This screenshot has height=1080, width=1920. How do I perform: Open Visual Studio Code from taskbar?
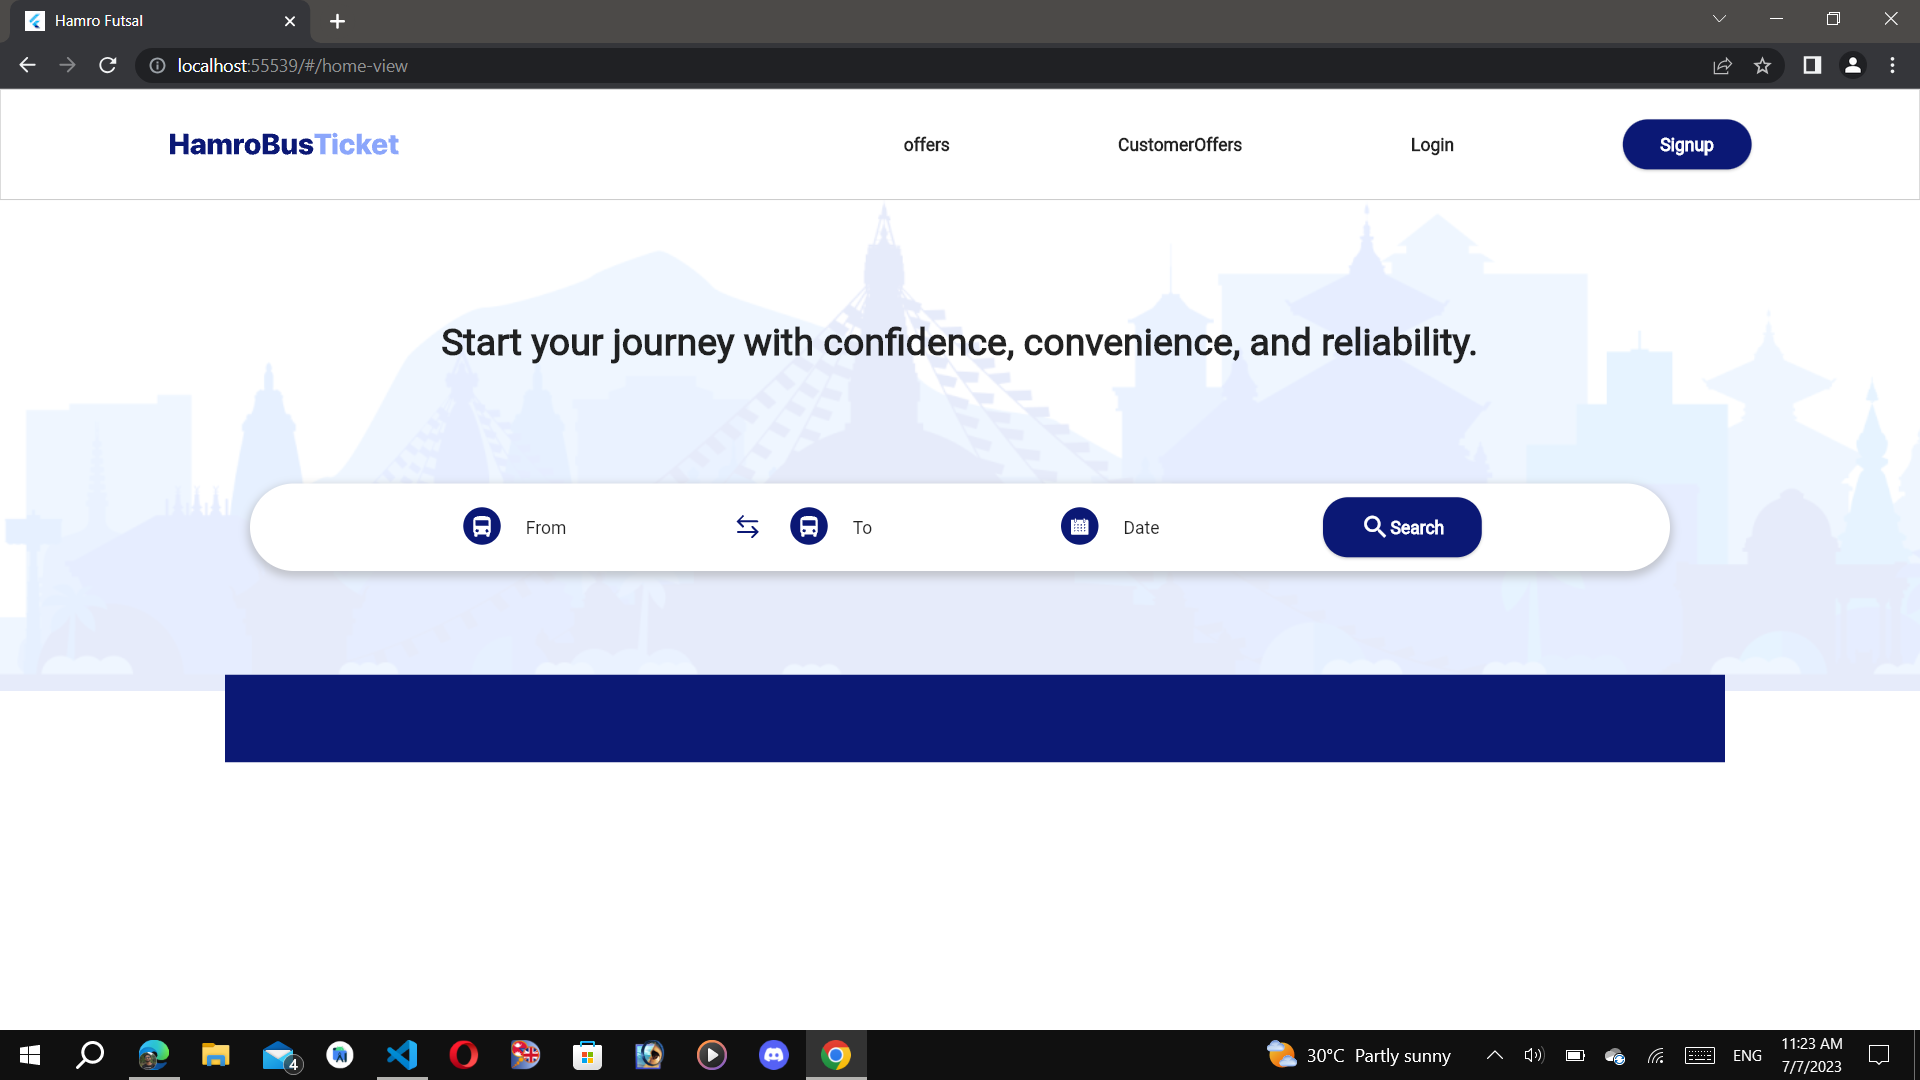402,1055
